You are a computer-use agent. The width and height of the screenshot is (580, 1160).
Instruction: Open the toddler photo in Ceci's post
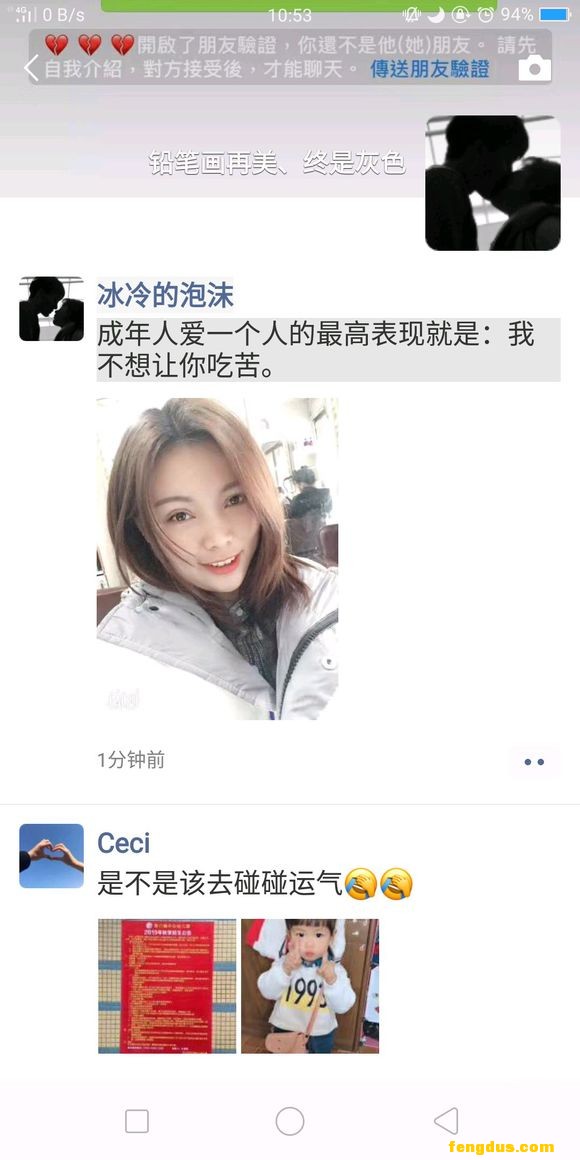coord(310,985)
